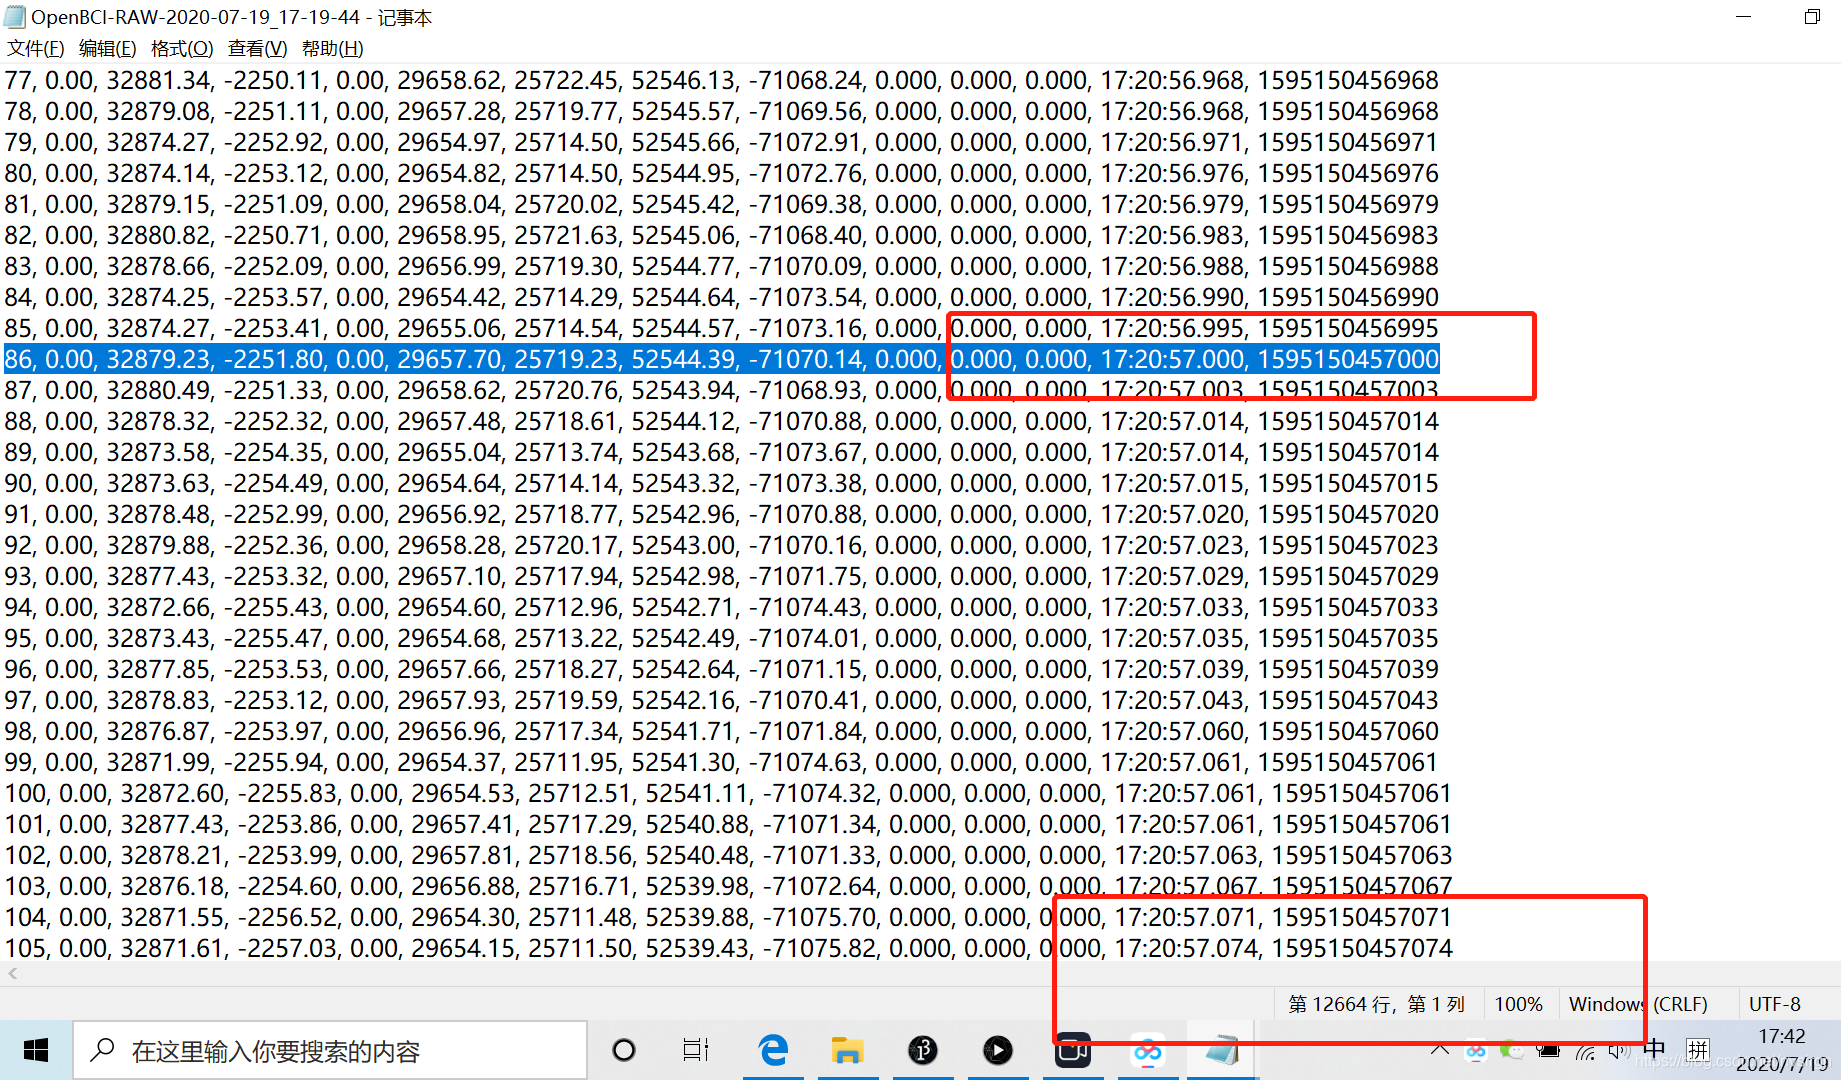Click value 52542.71 in row 94

pyautogui.click(x=682, y=607)
